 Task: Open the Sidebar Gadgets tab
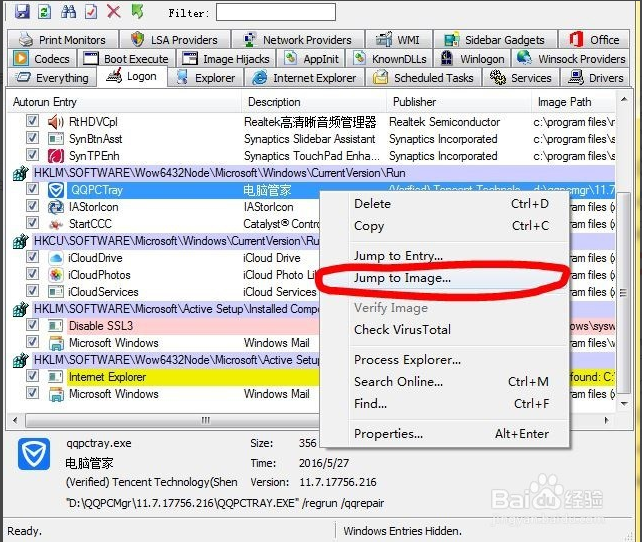click(495, 39)
